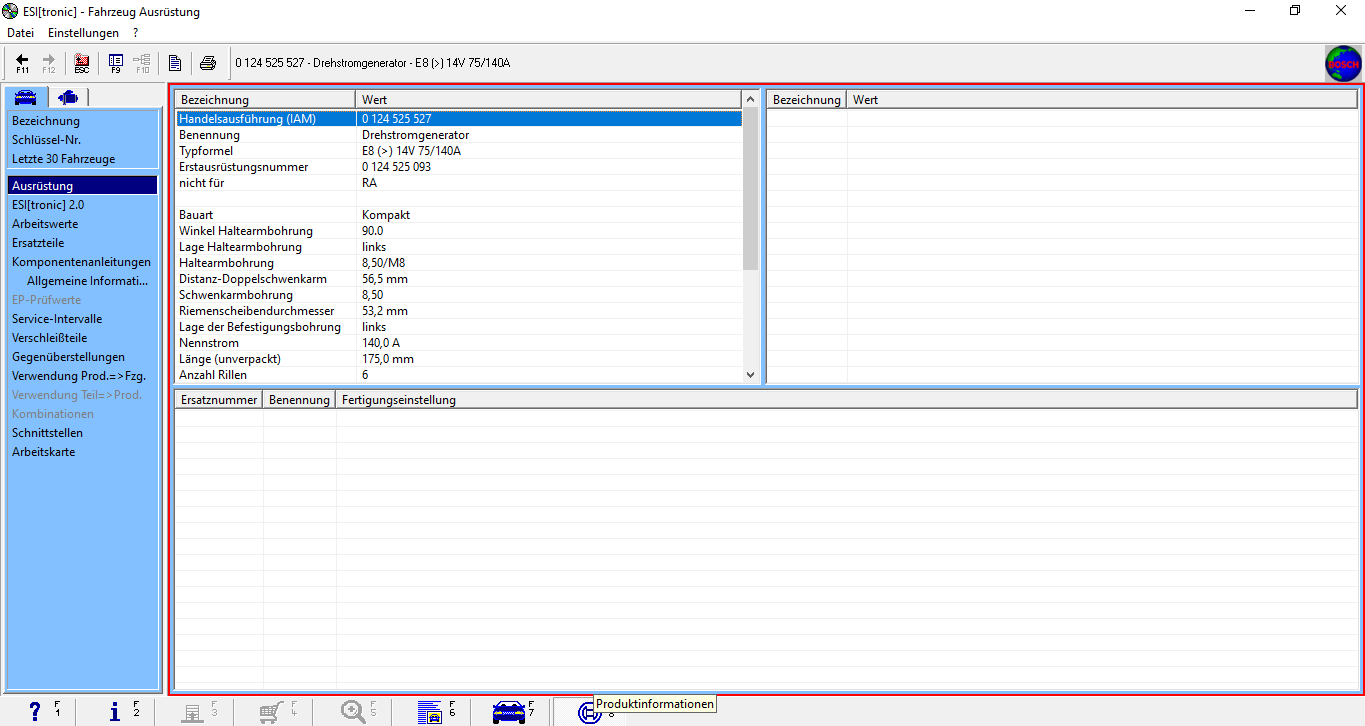Click the Bosch globe logo
1365x726 pixels.
(1343, 63)
